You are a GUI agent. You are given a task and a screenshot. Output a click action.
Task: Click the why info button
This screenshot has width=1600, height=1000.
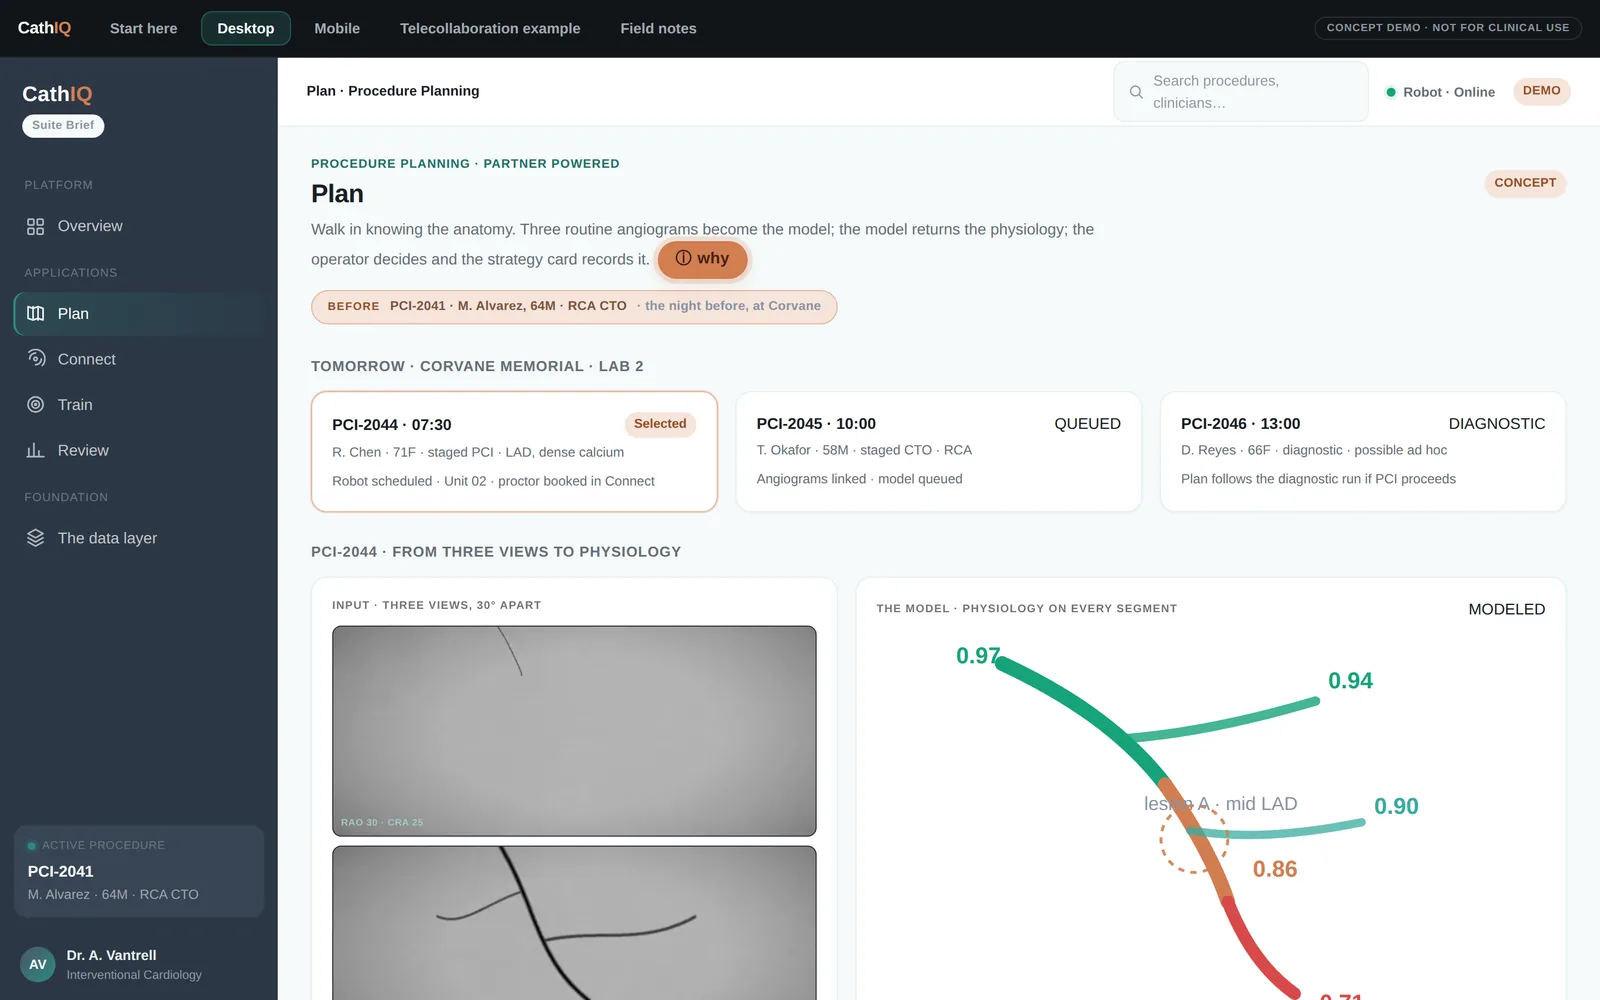tap(702, 259)
